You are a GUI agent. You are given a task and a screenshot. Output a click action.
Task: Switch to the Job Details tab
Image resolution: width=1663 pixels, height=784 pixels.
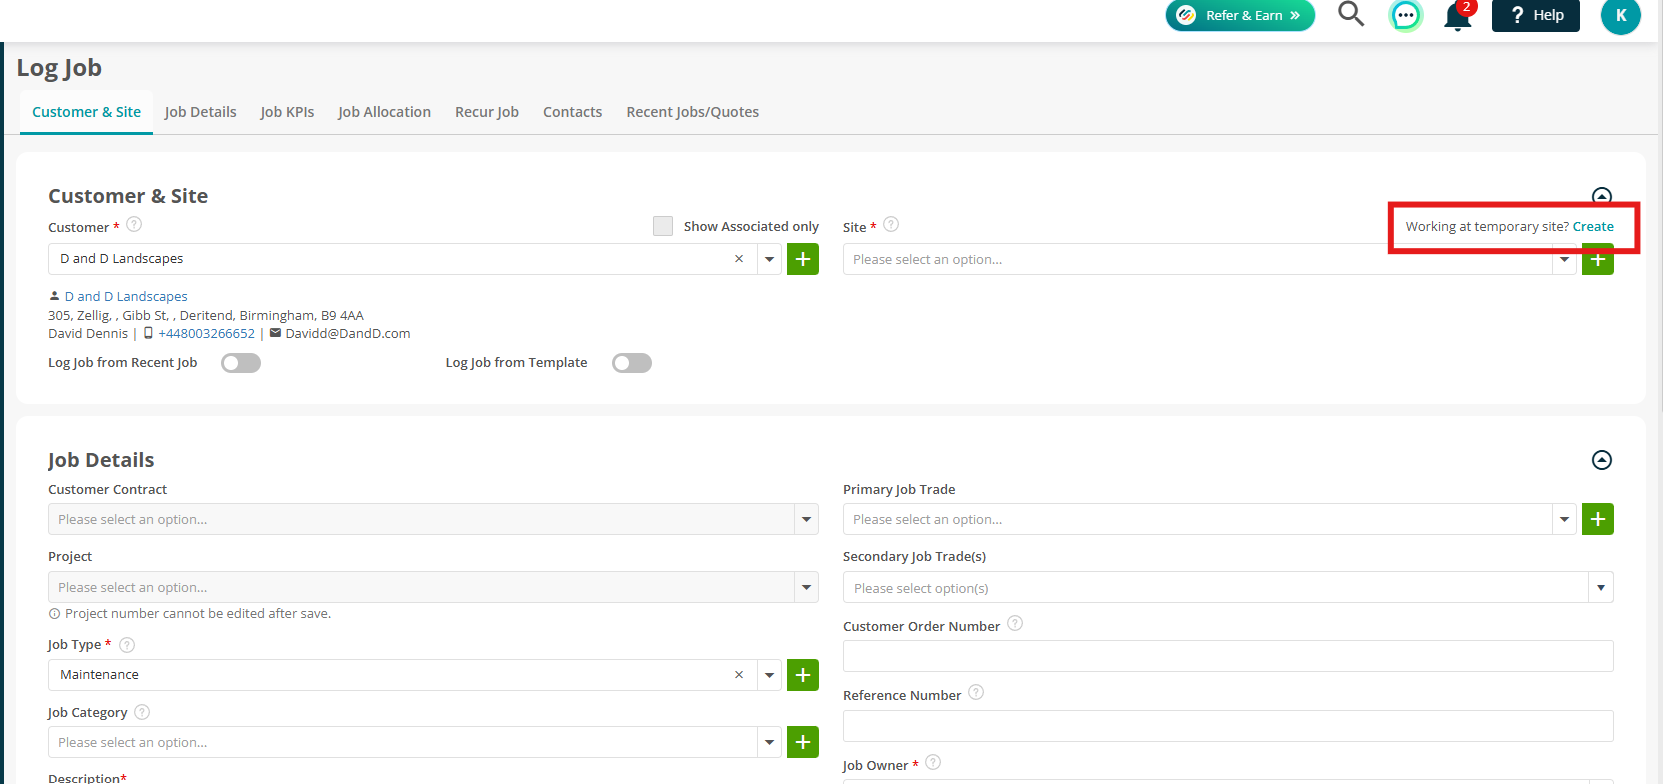click(x=201, y=112)
